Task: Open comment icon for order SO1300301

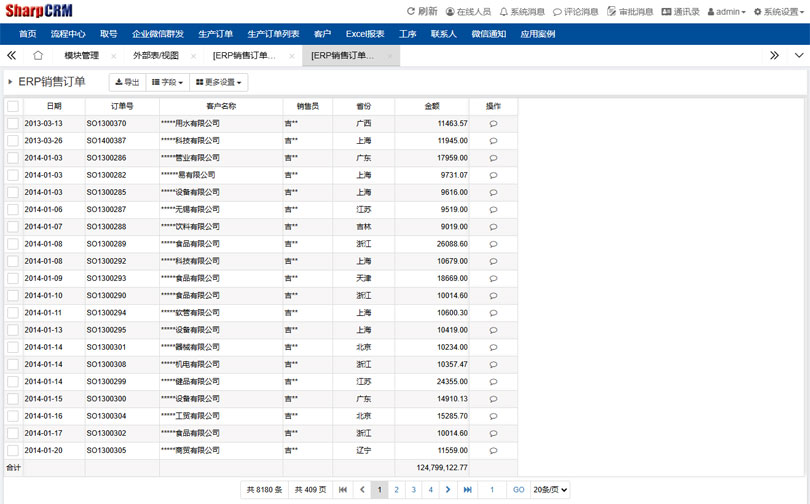Action: 493,347
